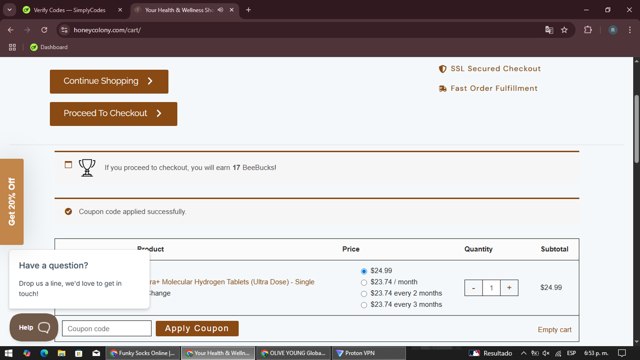The height and width of the screenshot is (360, 640).
Task: Open the Extensions puzzle icon
Action: point(588,30)
